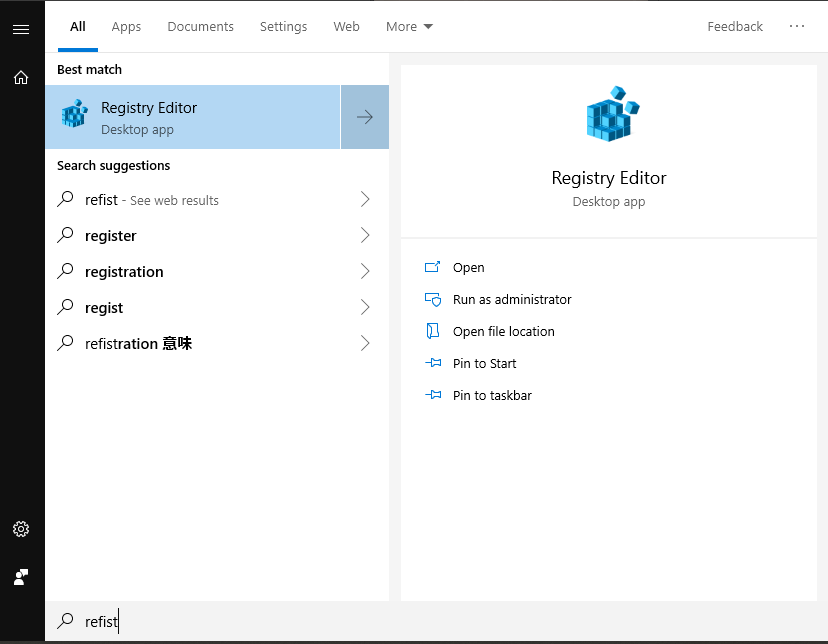Click the Run as administrator shield icon
Screen dimensions: 828x644
point(433,300)
